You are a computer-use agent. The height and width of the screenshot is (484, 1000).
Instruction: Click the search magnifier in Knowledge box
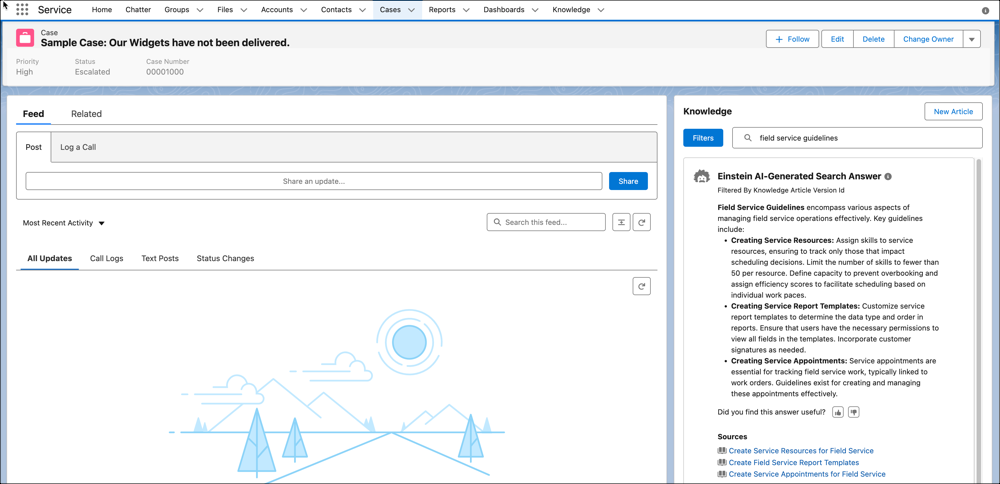tap(748, 138)
